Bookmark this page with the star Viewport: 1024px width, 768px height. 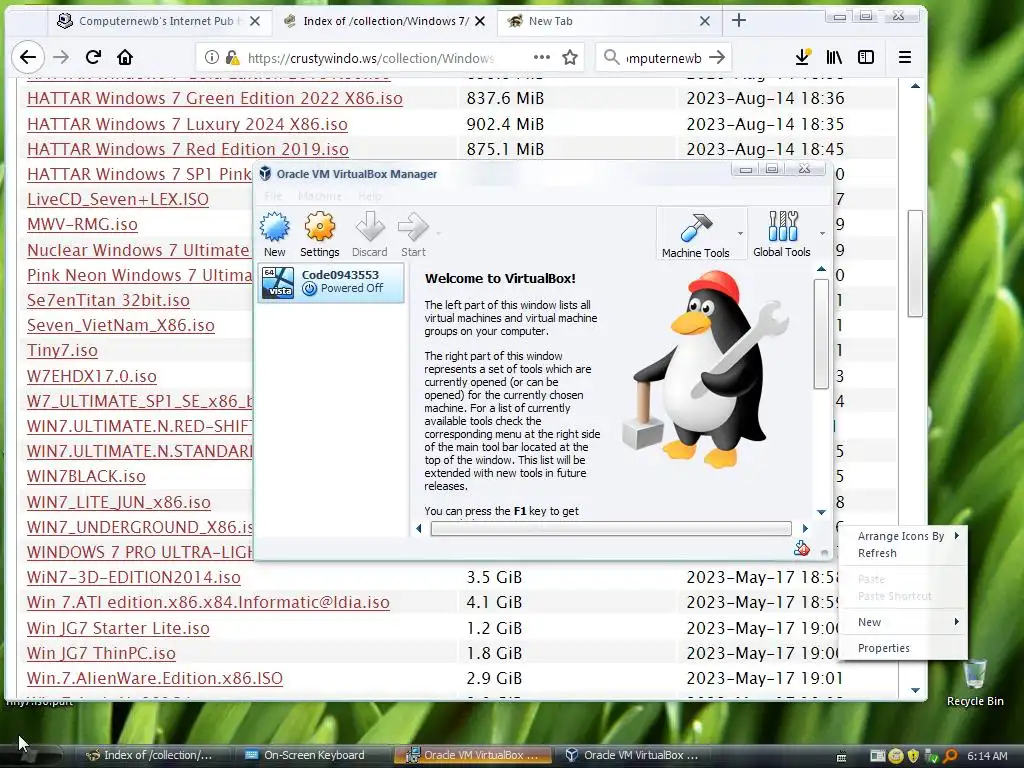(570, 57)
